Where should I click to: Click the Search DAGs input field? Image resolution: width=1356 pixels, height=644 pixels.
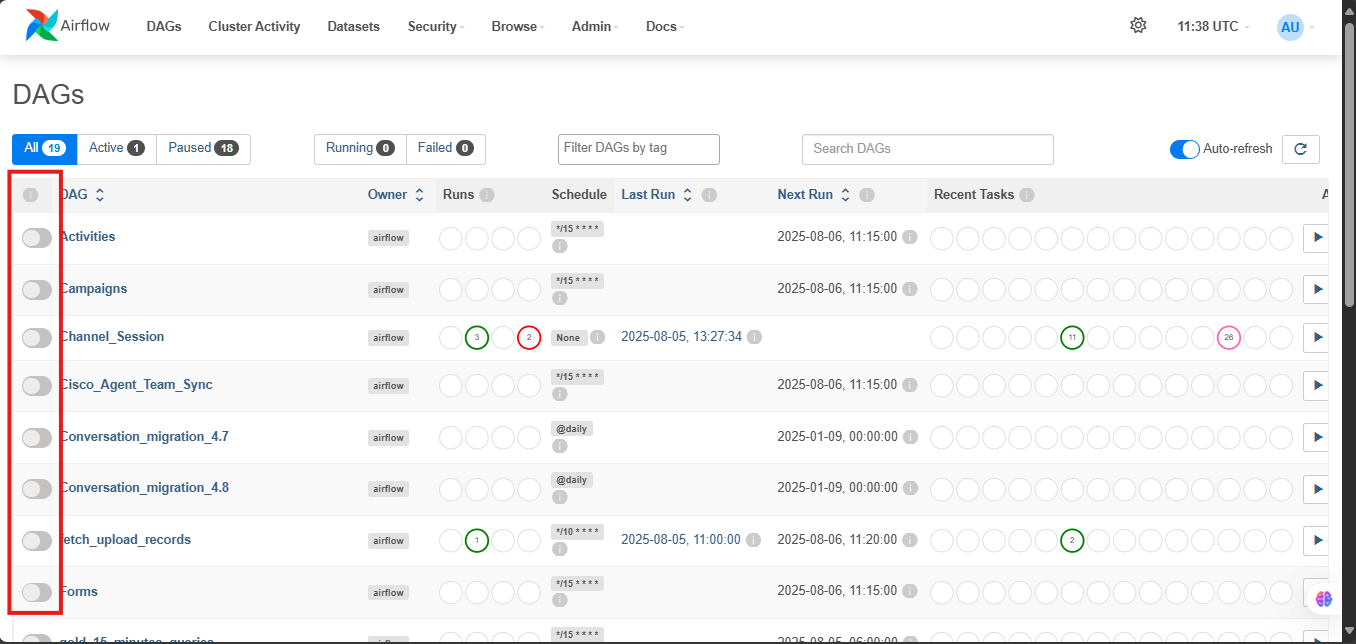coord(927,149)
